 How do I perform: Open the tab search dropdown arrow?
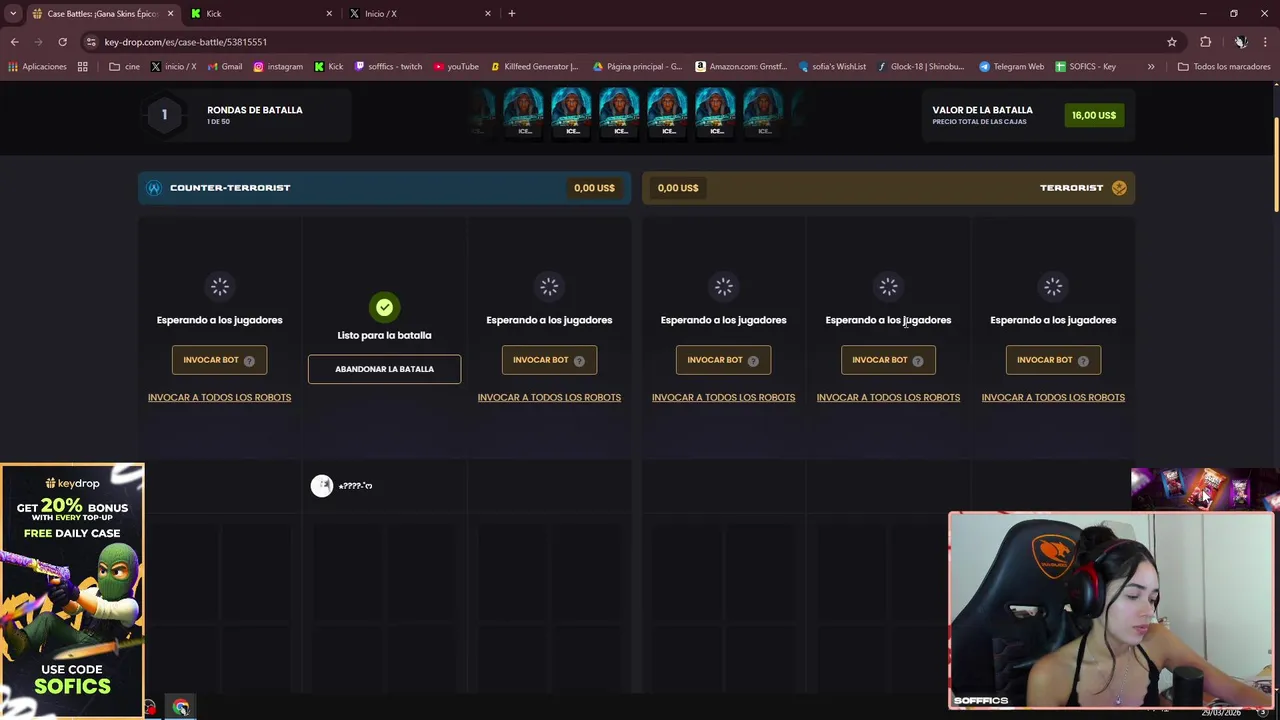[13, 13]
